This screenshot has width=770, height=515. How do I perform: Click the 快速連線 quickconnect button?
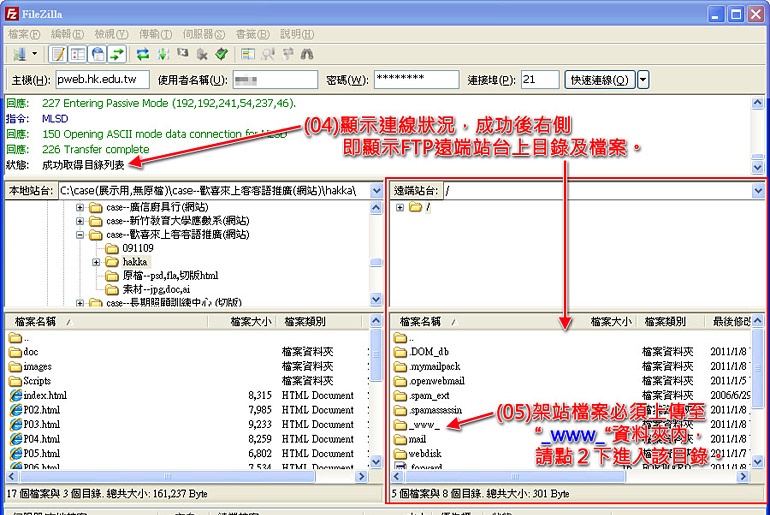(600, 80)
